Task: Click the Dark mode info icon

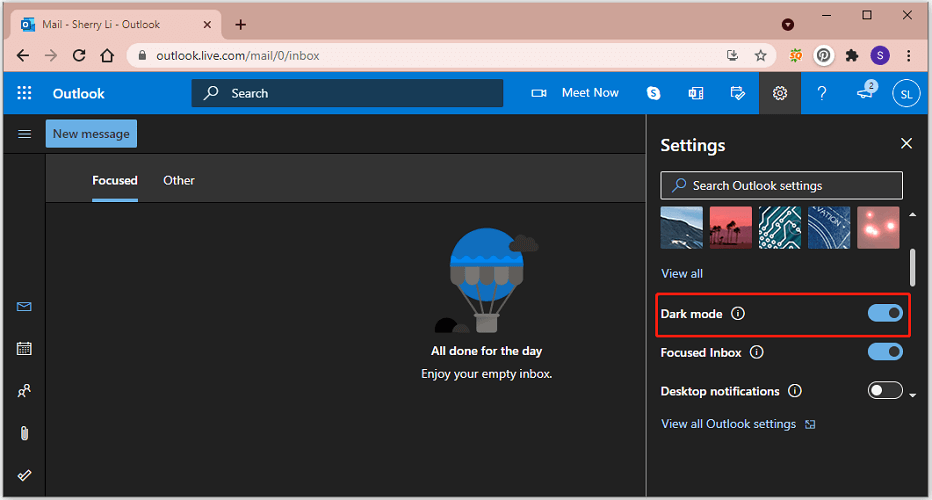Action: click(x=738, y=313)
